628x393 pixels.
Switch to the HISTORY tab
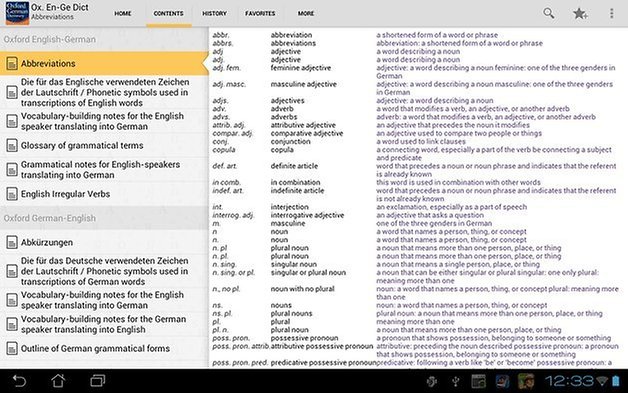214,14
